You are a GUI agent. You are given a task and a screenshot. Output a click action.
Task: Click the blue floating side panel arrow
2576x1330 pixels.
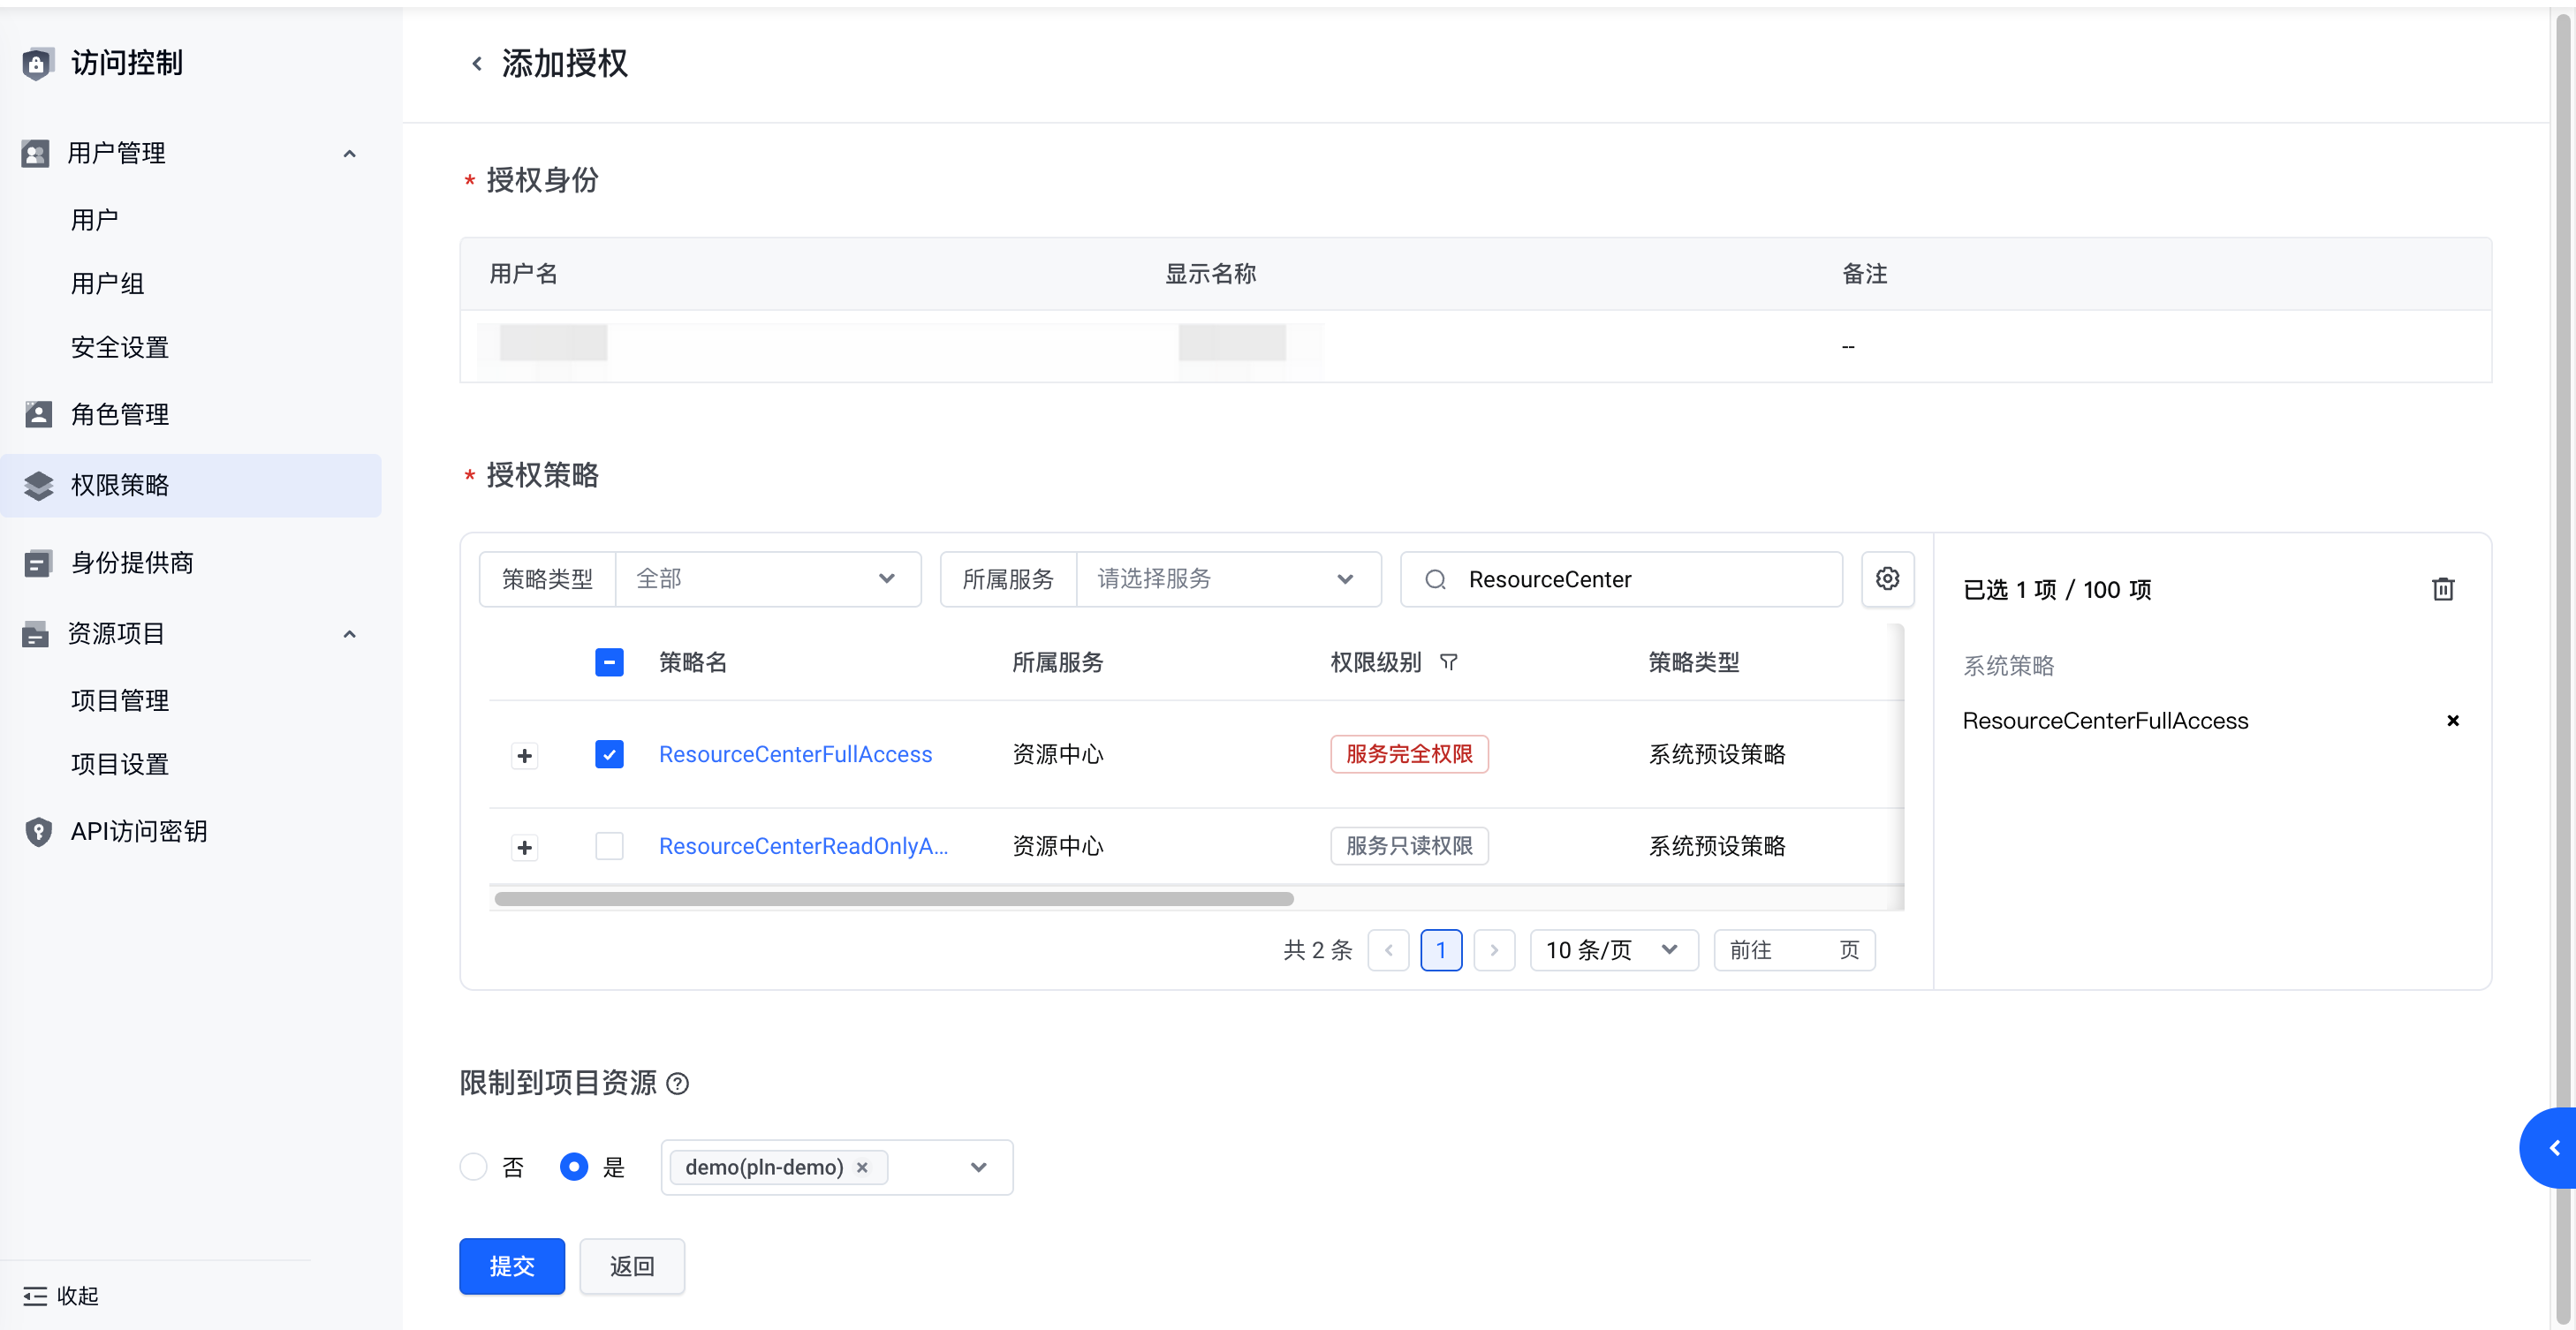(2553, 1147)
